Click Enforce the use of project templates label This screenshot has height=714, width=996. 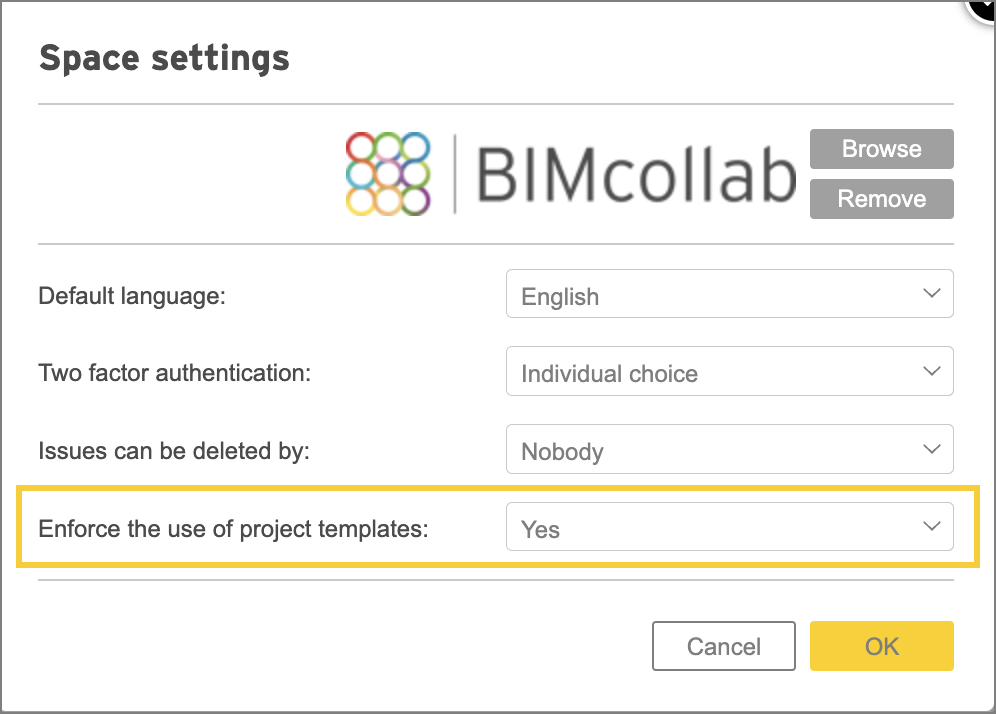pos(234,529)
